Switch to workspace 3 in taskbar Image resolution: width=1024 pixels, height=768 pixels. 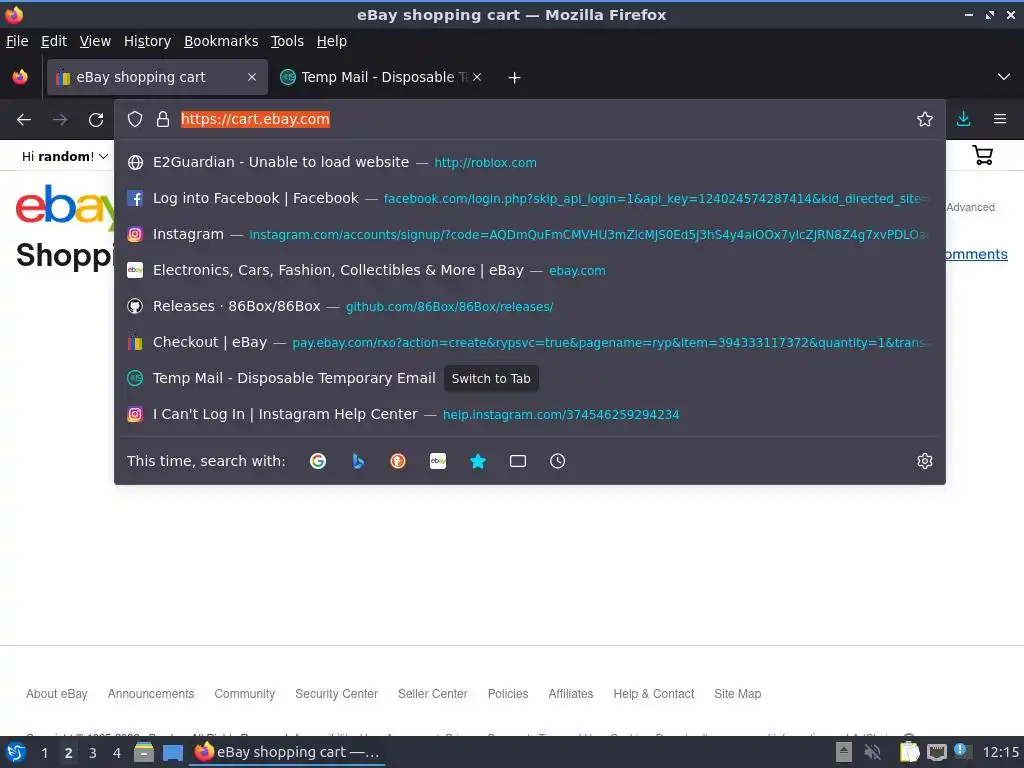[x=93, y=753]
